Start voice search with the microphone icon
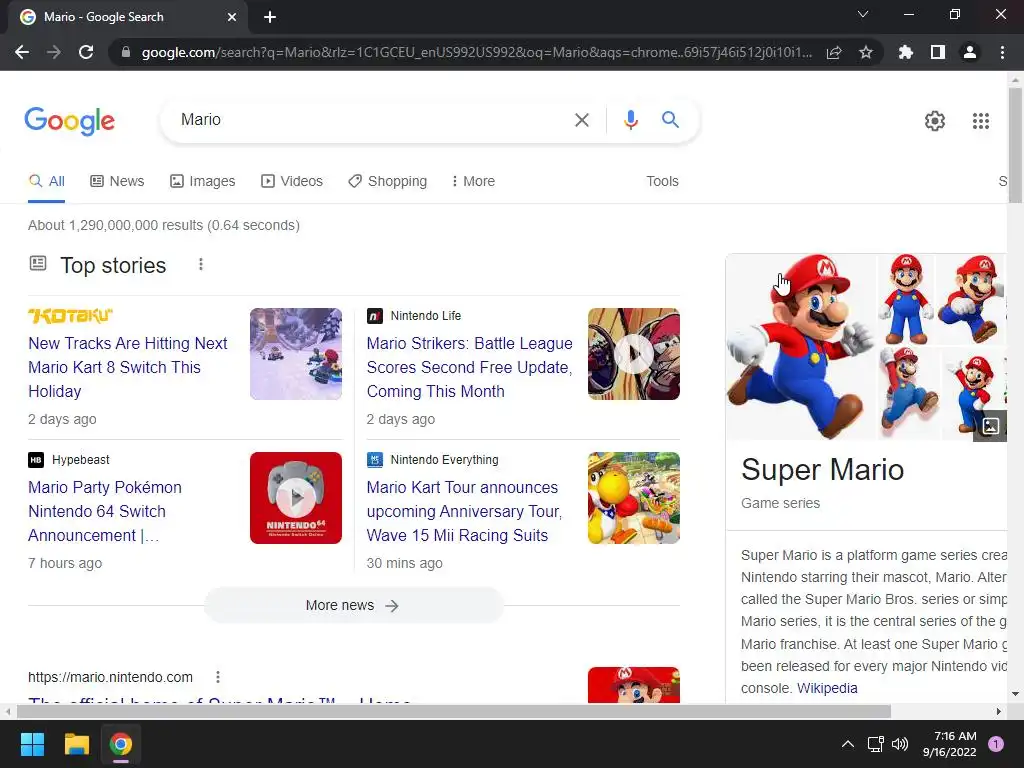The image size is (1024, 768). click(x=630, y=120)
